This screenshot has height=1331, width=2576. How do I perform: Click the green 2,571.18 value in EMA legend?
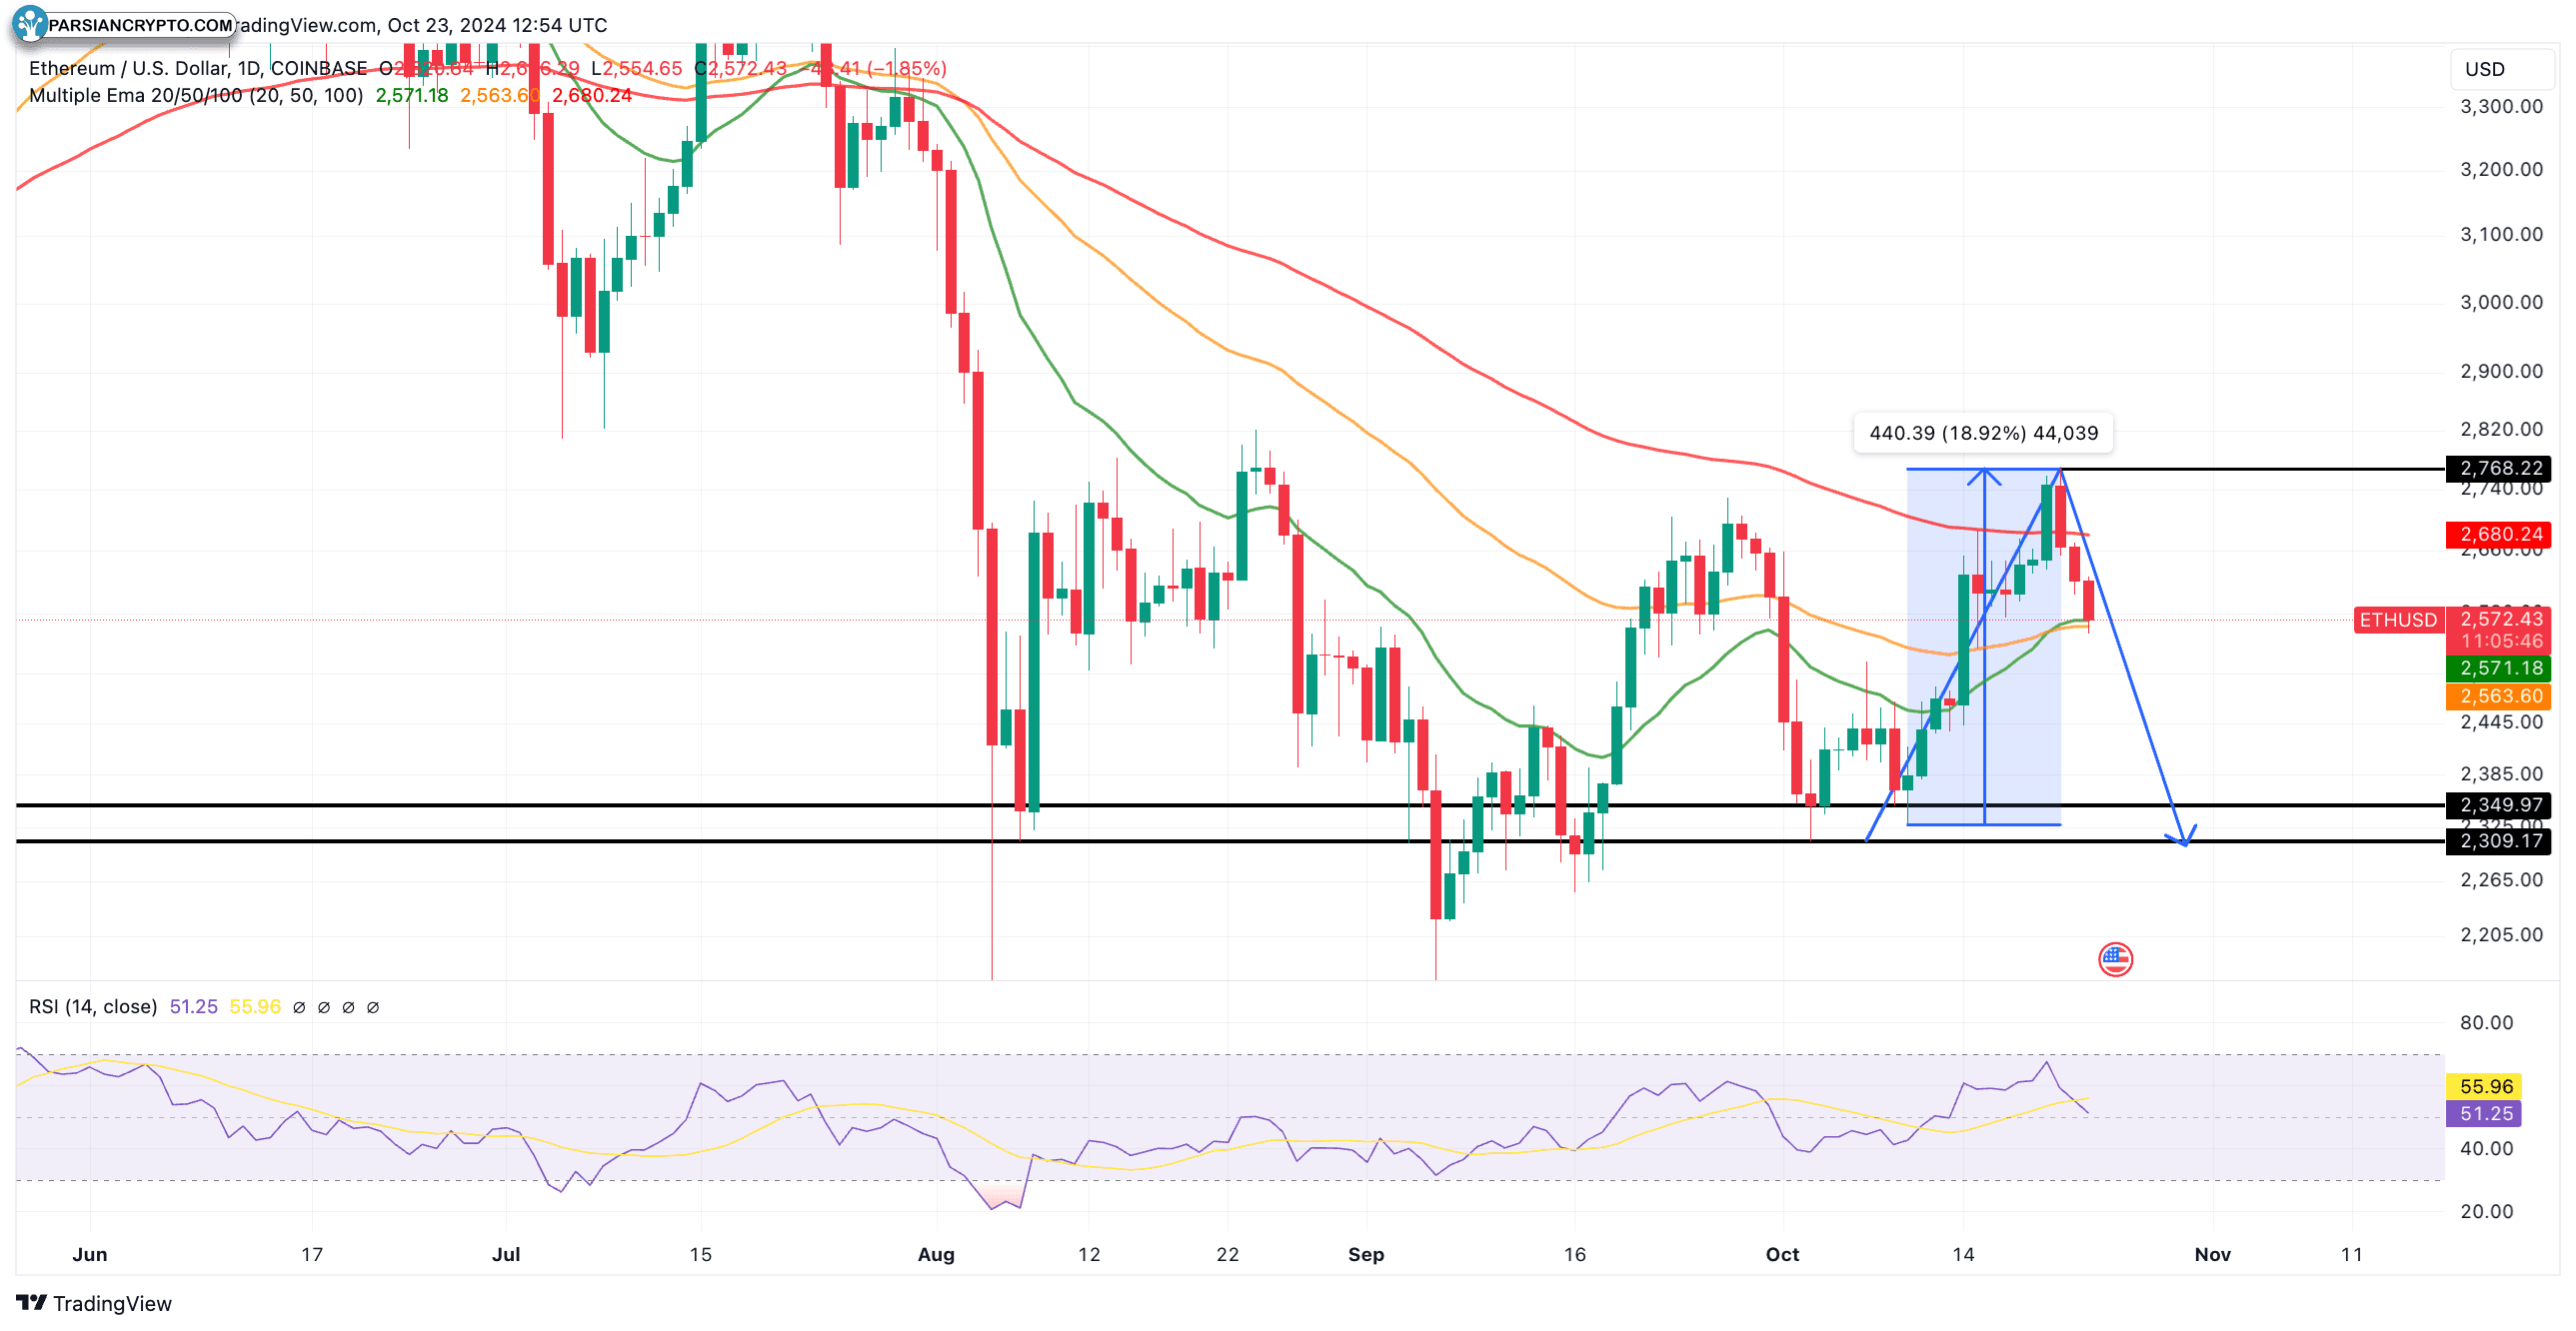[x=412, y=95]
